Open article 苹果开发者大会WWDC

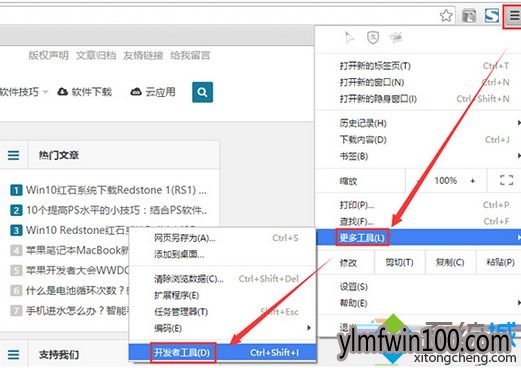(77, 270)
